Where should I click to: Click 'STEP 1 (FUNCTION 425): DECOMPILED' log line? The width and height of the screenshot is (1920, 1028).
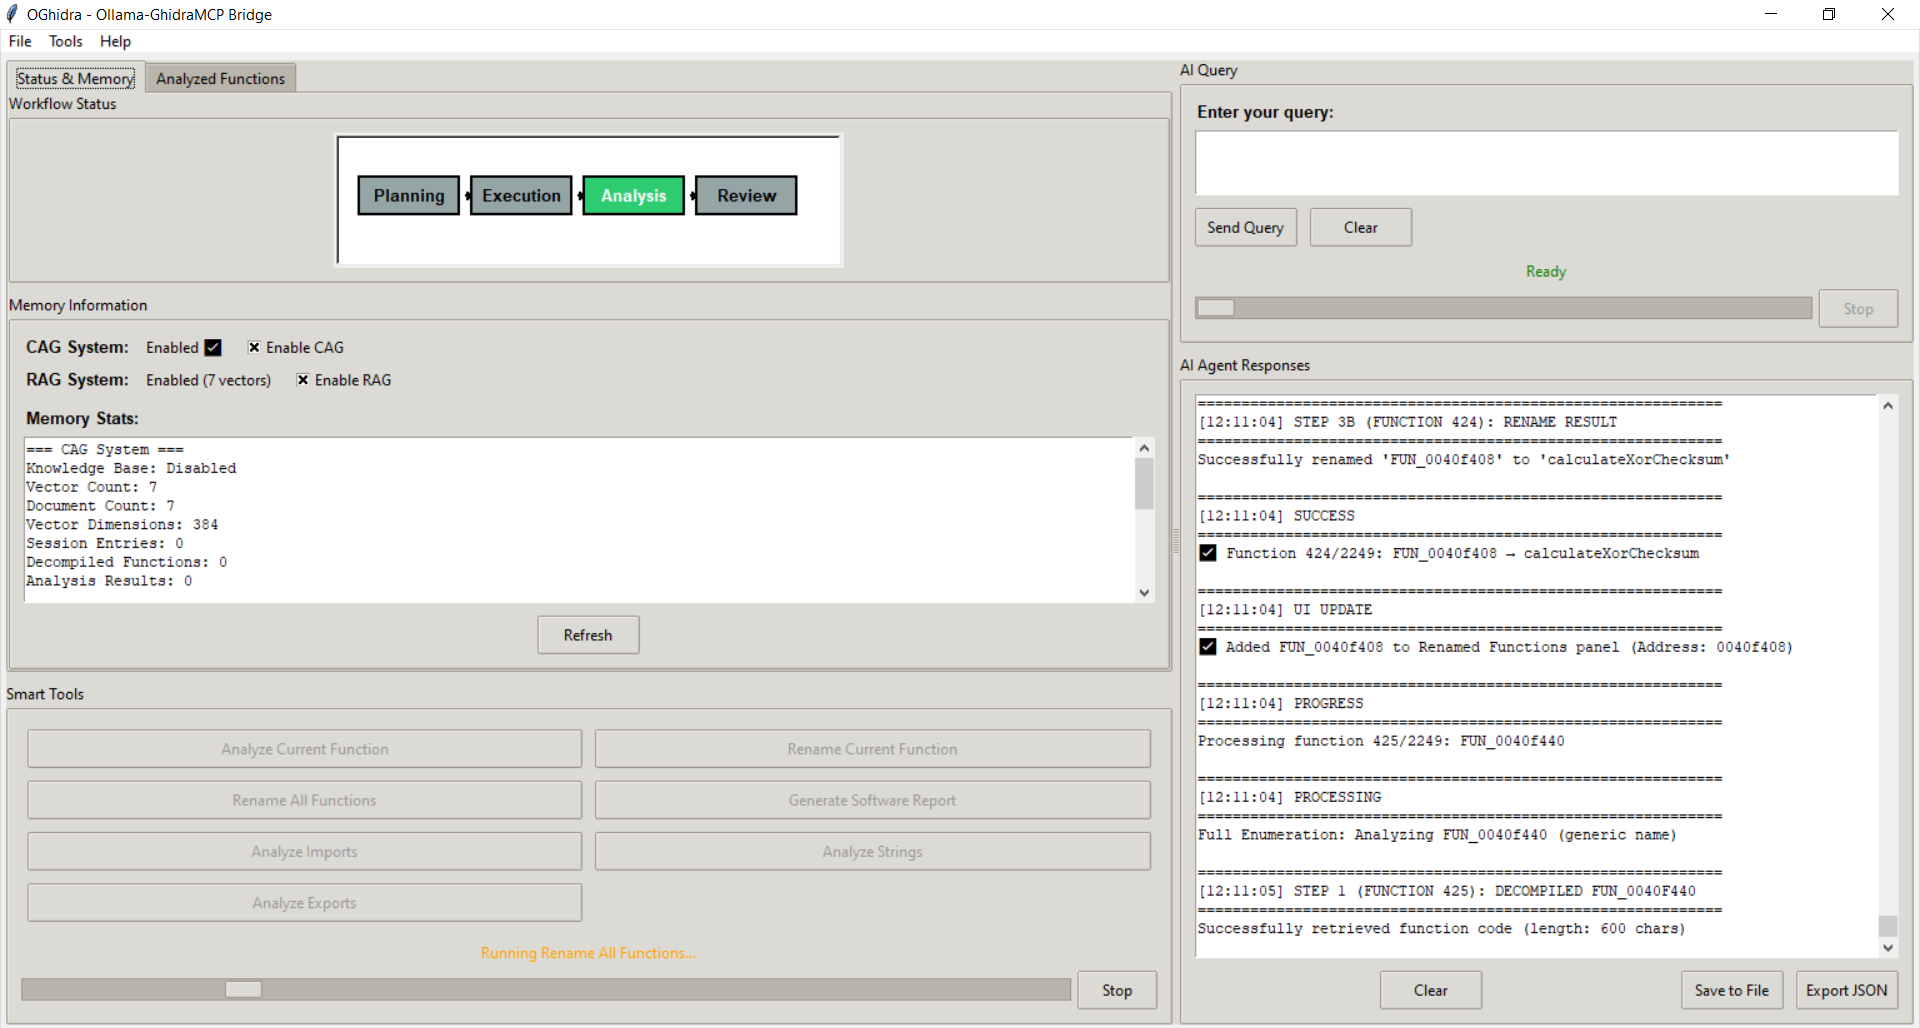coord(1447,891)
